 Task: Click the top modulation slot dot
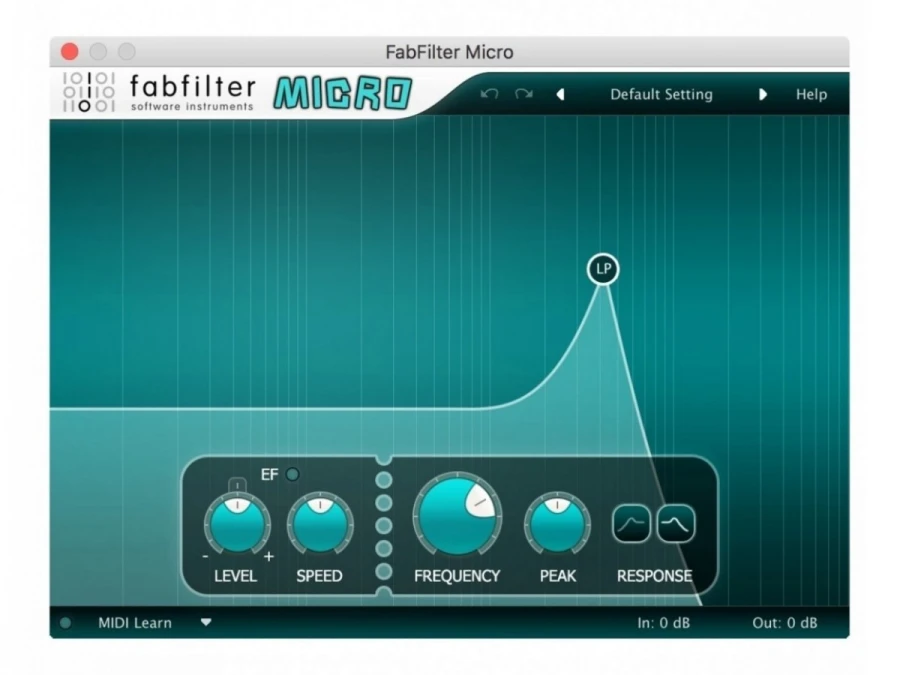point(384,479)
